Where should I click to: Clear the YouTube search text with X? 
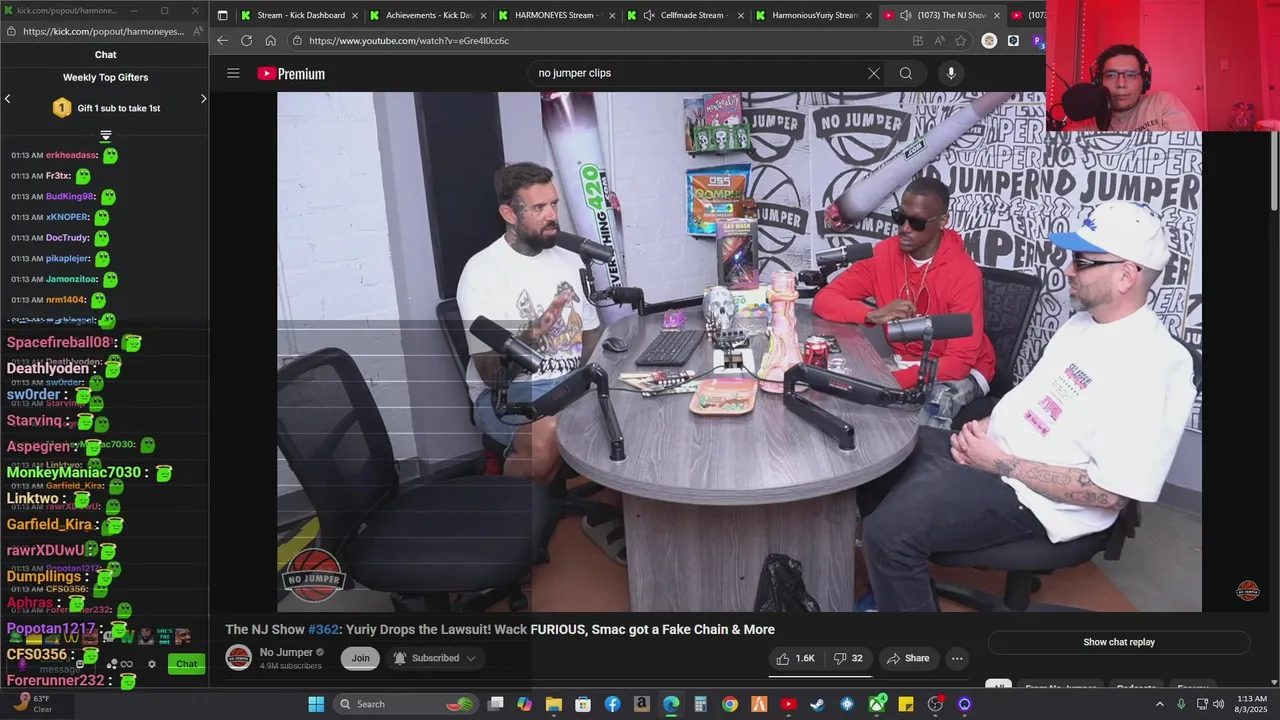pos(874,73)
